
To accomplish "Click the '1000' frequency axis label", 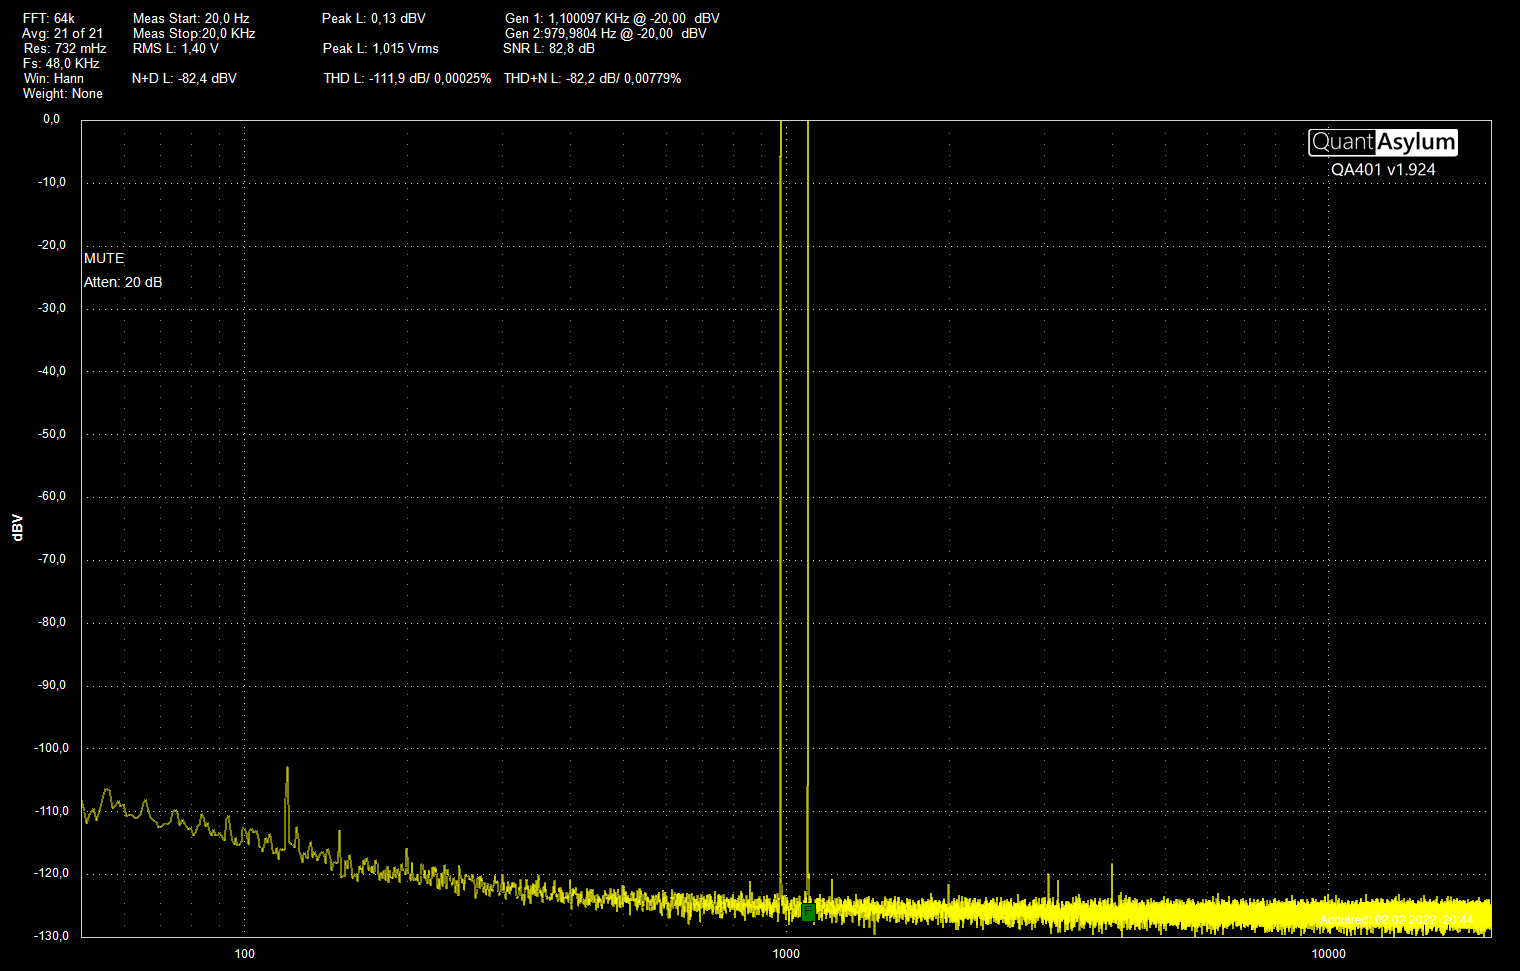I will coord(787,954).
